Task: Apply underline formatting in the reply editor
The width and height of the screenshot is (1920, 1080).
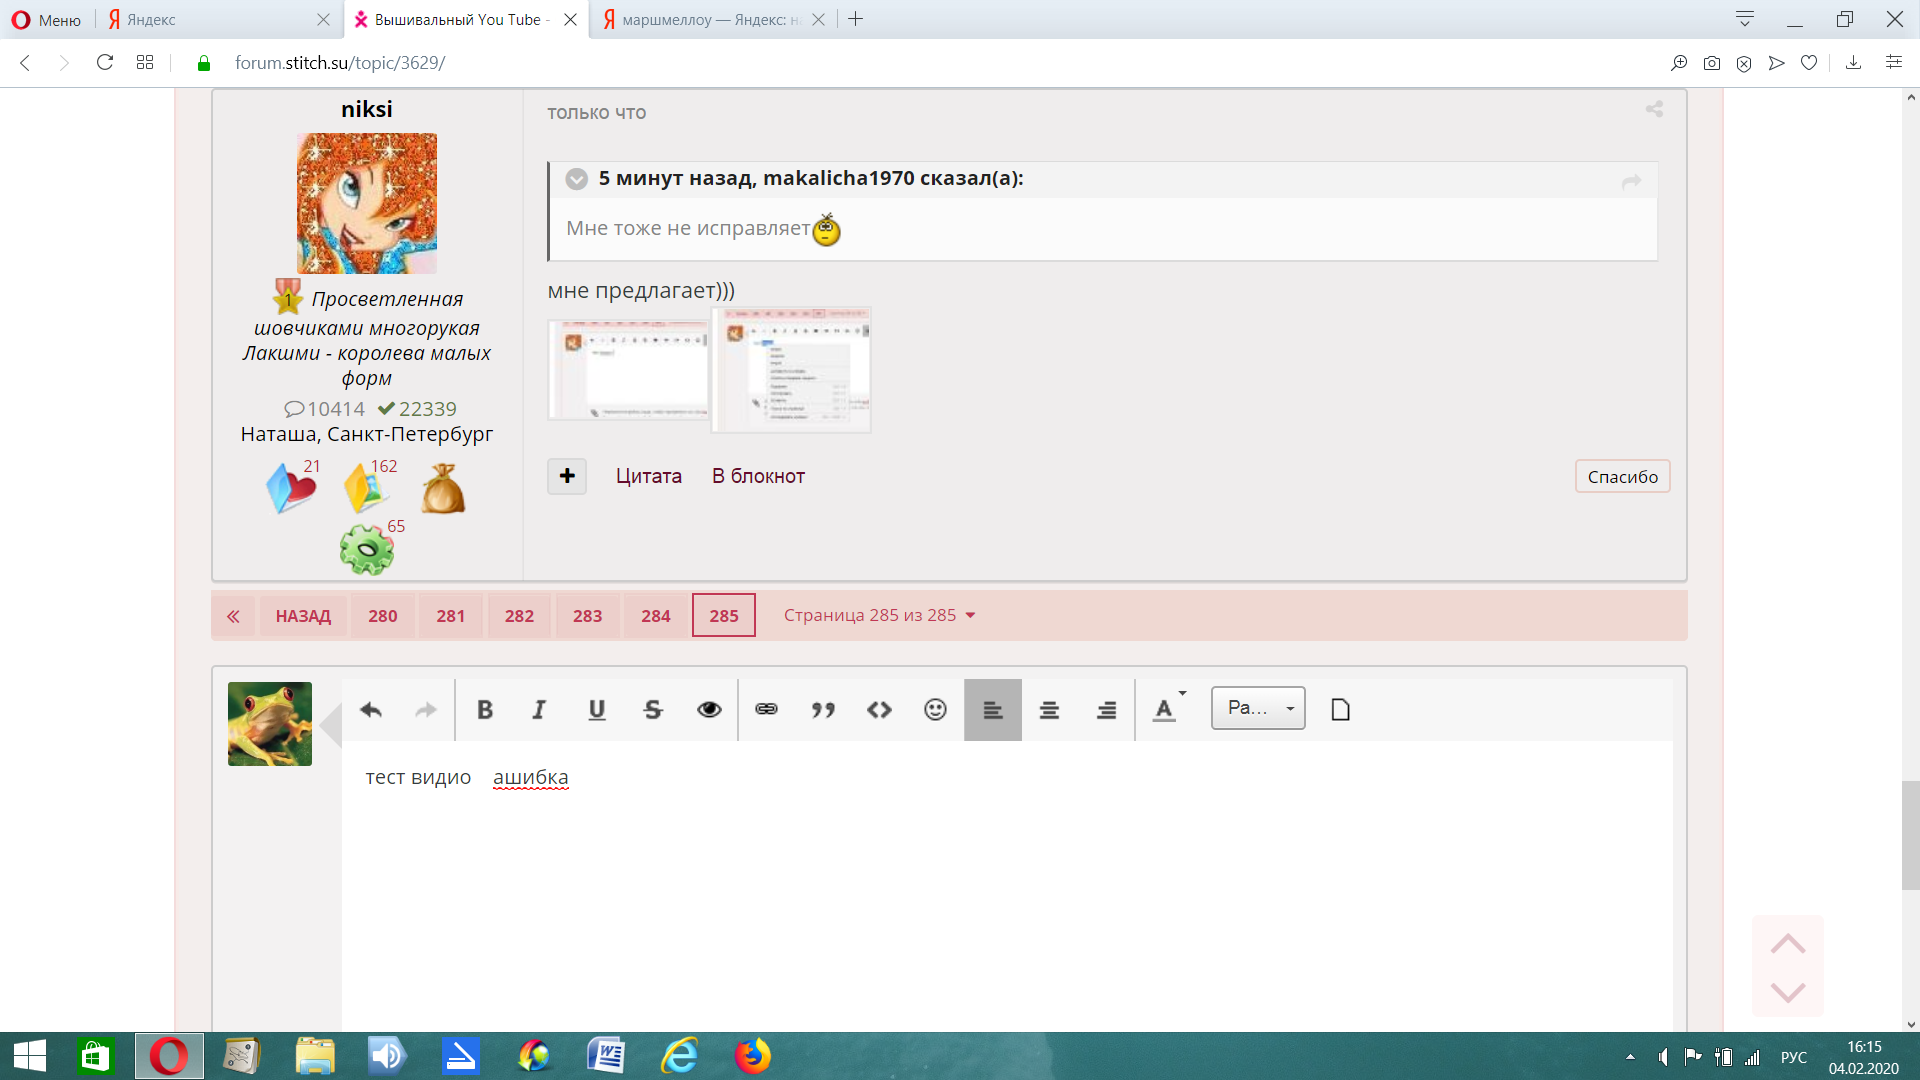Action: [597, 710]
